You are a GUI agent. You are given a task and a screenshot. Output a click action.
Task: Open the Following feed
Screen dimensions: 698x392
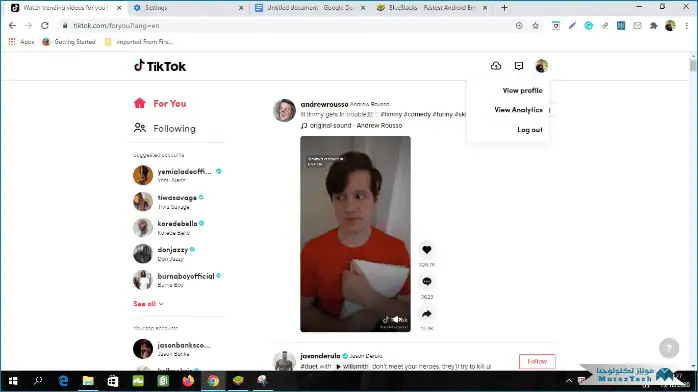[x=165, y=129]
